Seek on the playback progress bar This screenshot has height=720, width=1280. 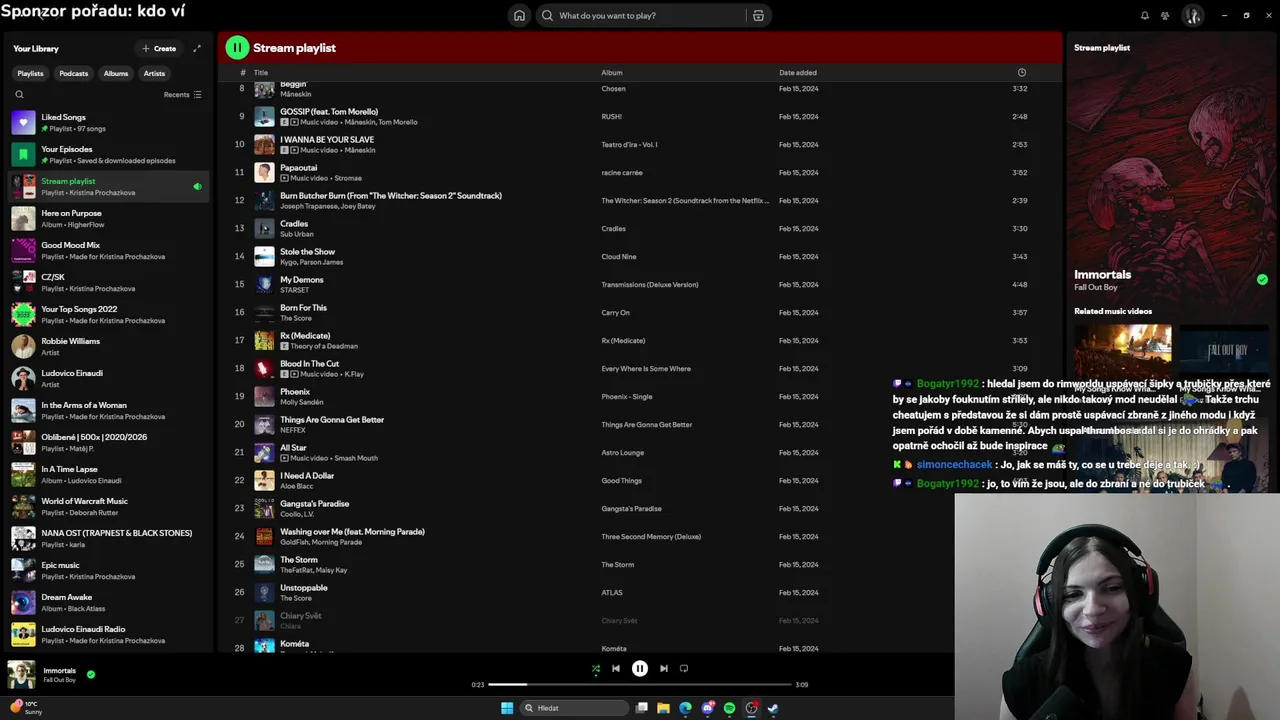pyautogui.click(x=640, y=685)
